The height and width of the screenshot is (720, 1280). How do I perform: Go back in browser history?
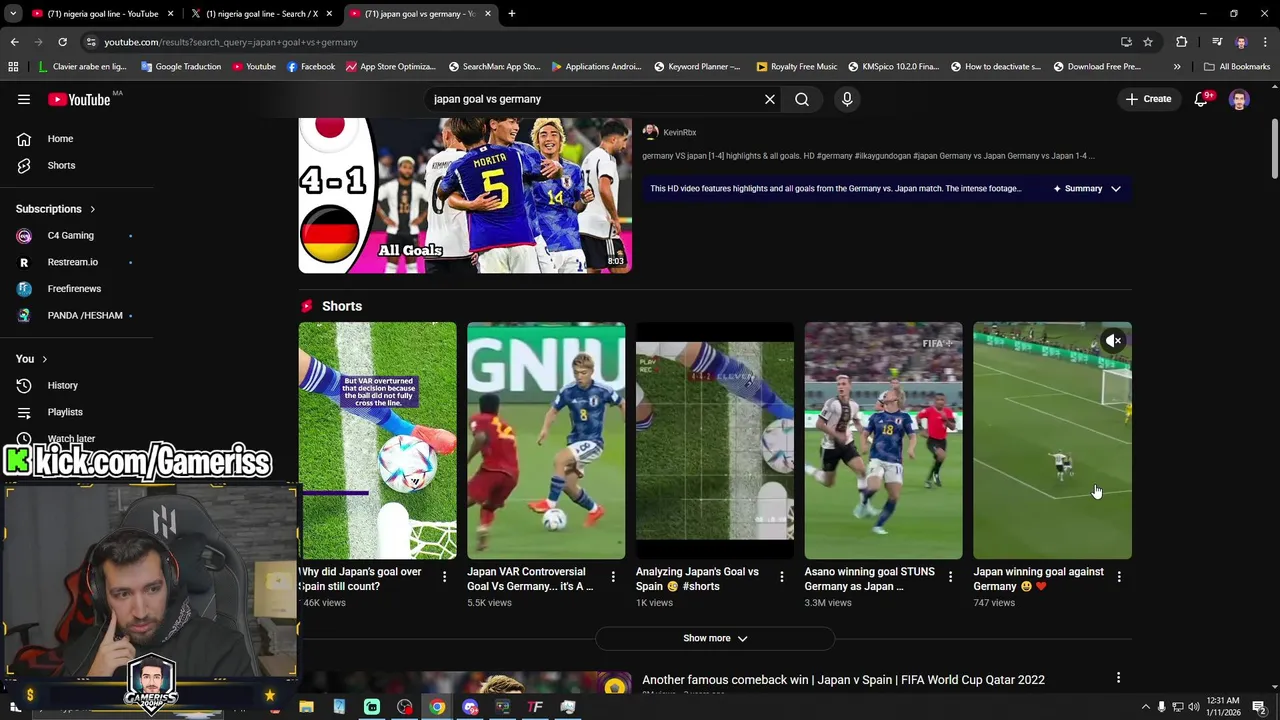click(x=14, y=42)
